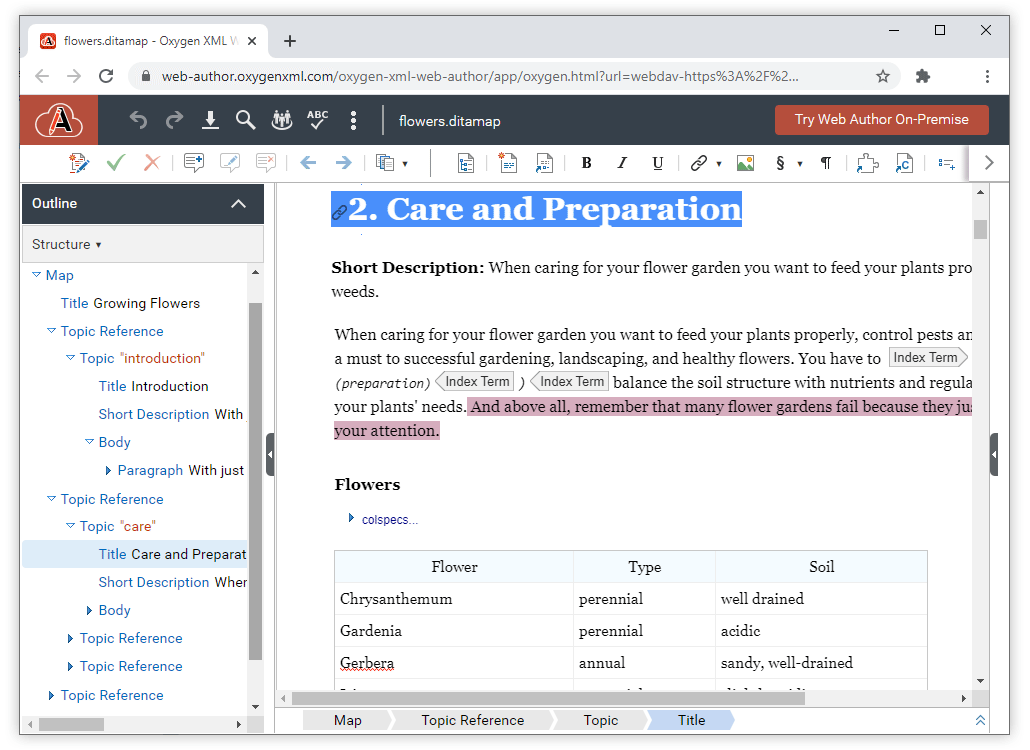The width and height of the screenshot is (1030, 750).
Task: Expand the Paragraph With just node
Action: pos(108,470)
